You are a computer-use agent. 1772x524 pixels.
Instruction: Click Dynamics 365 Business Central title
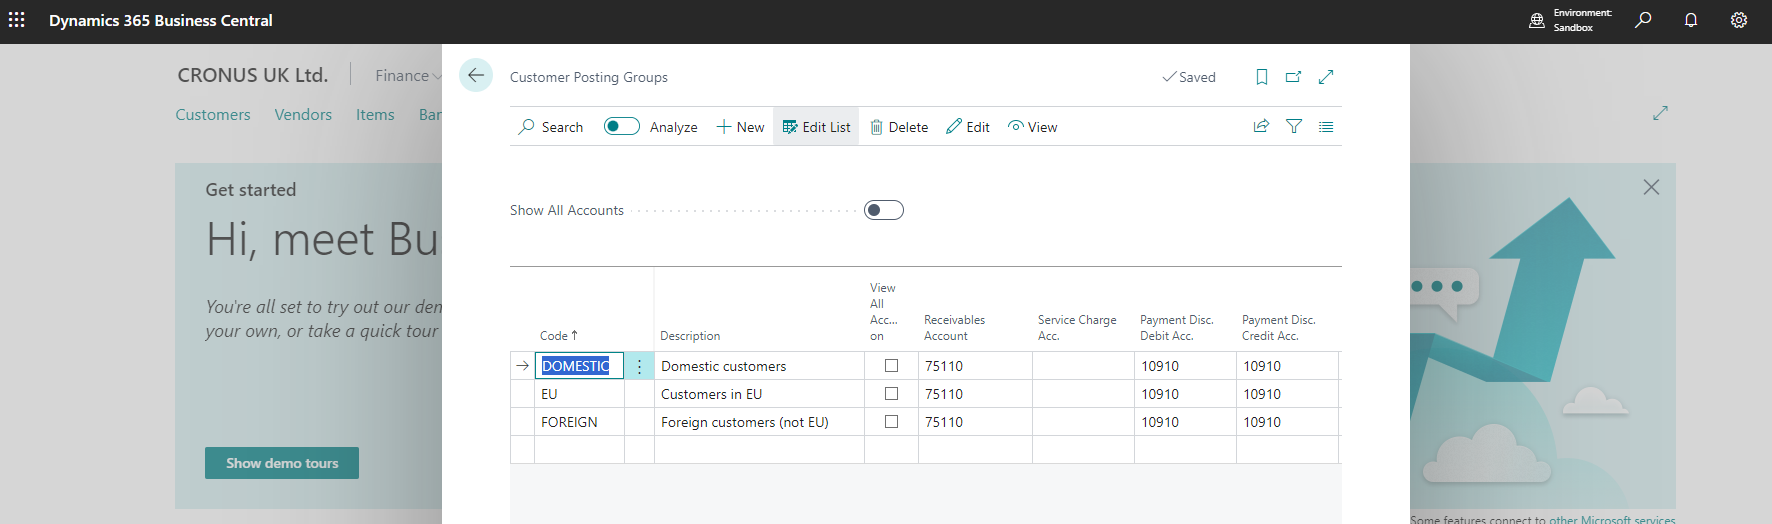pos(161,20)
